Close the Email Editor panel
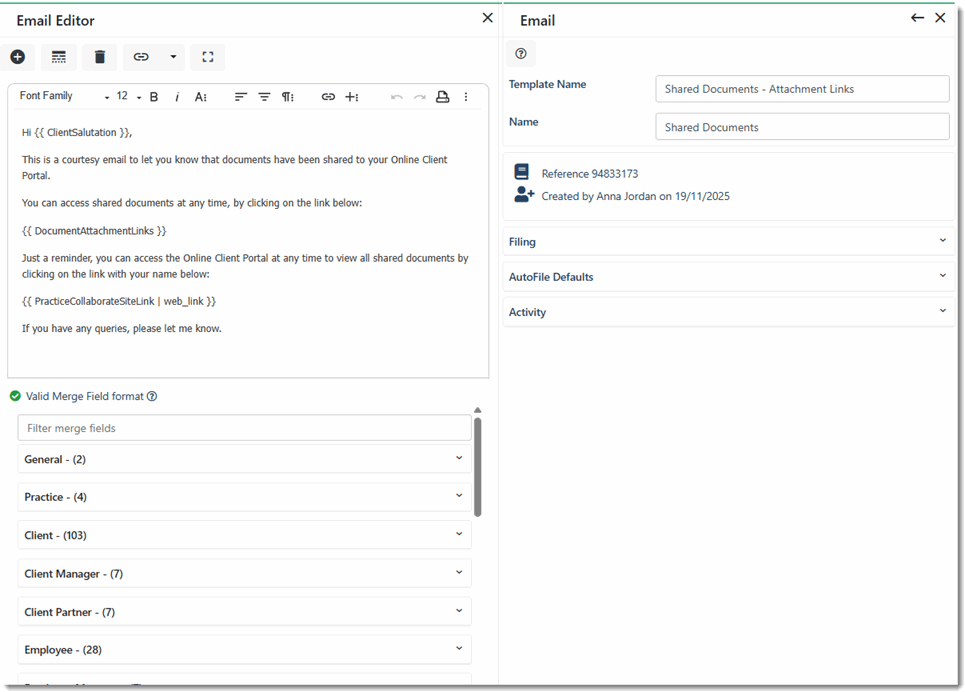This screenshot has width=965, height=692. coord(487,18)
